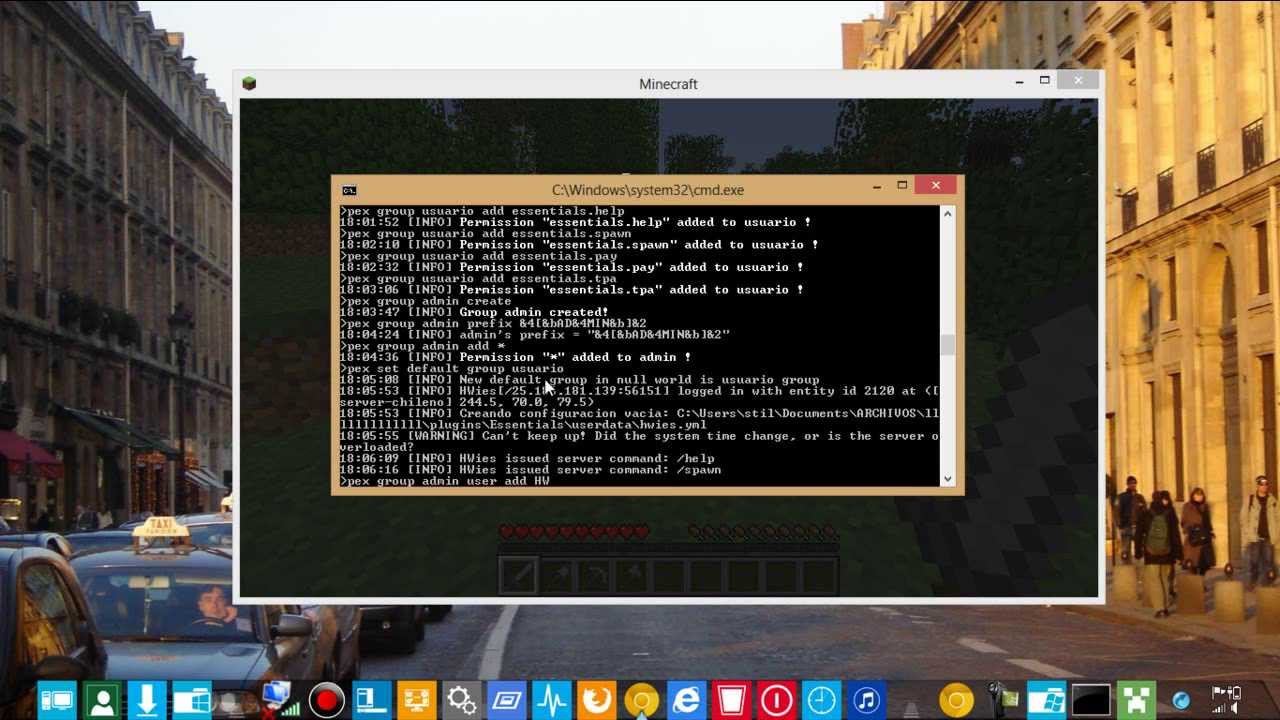Click the red power button dock icon

776,700
